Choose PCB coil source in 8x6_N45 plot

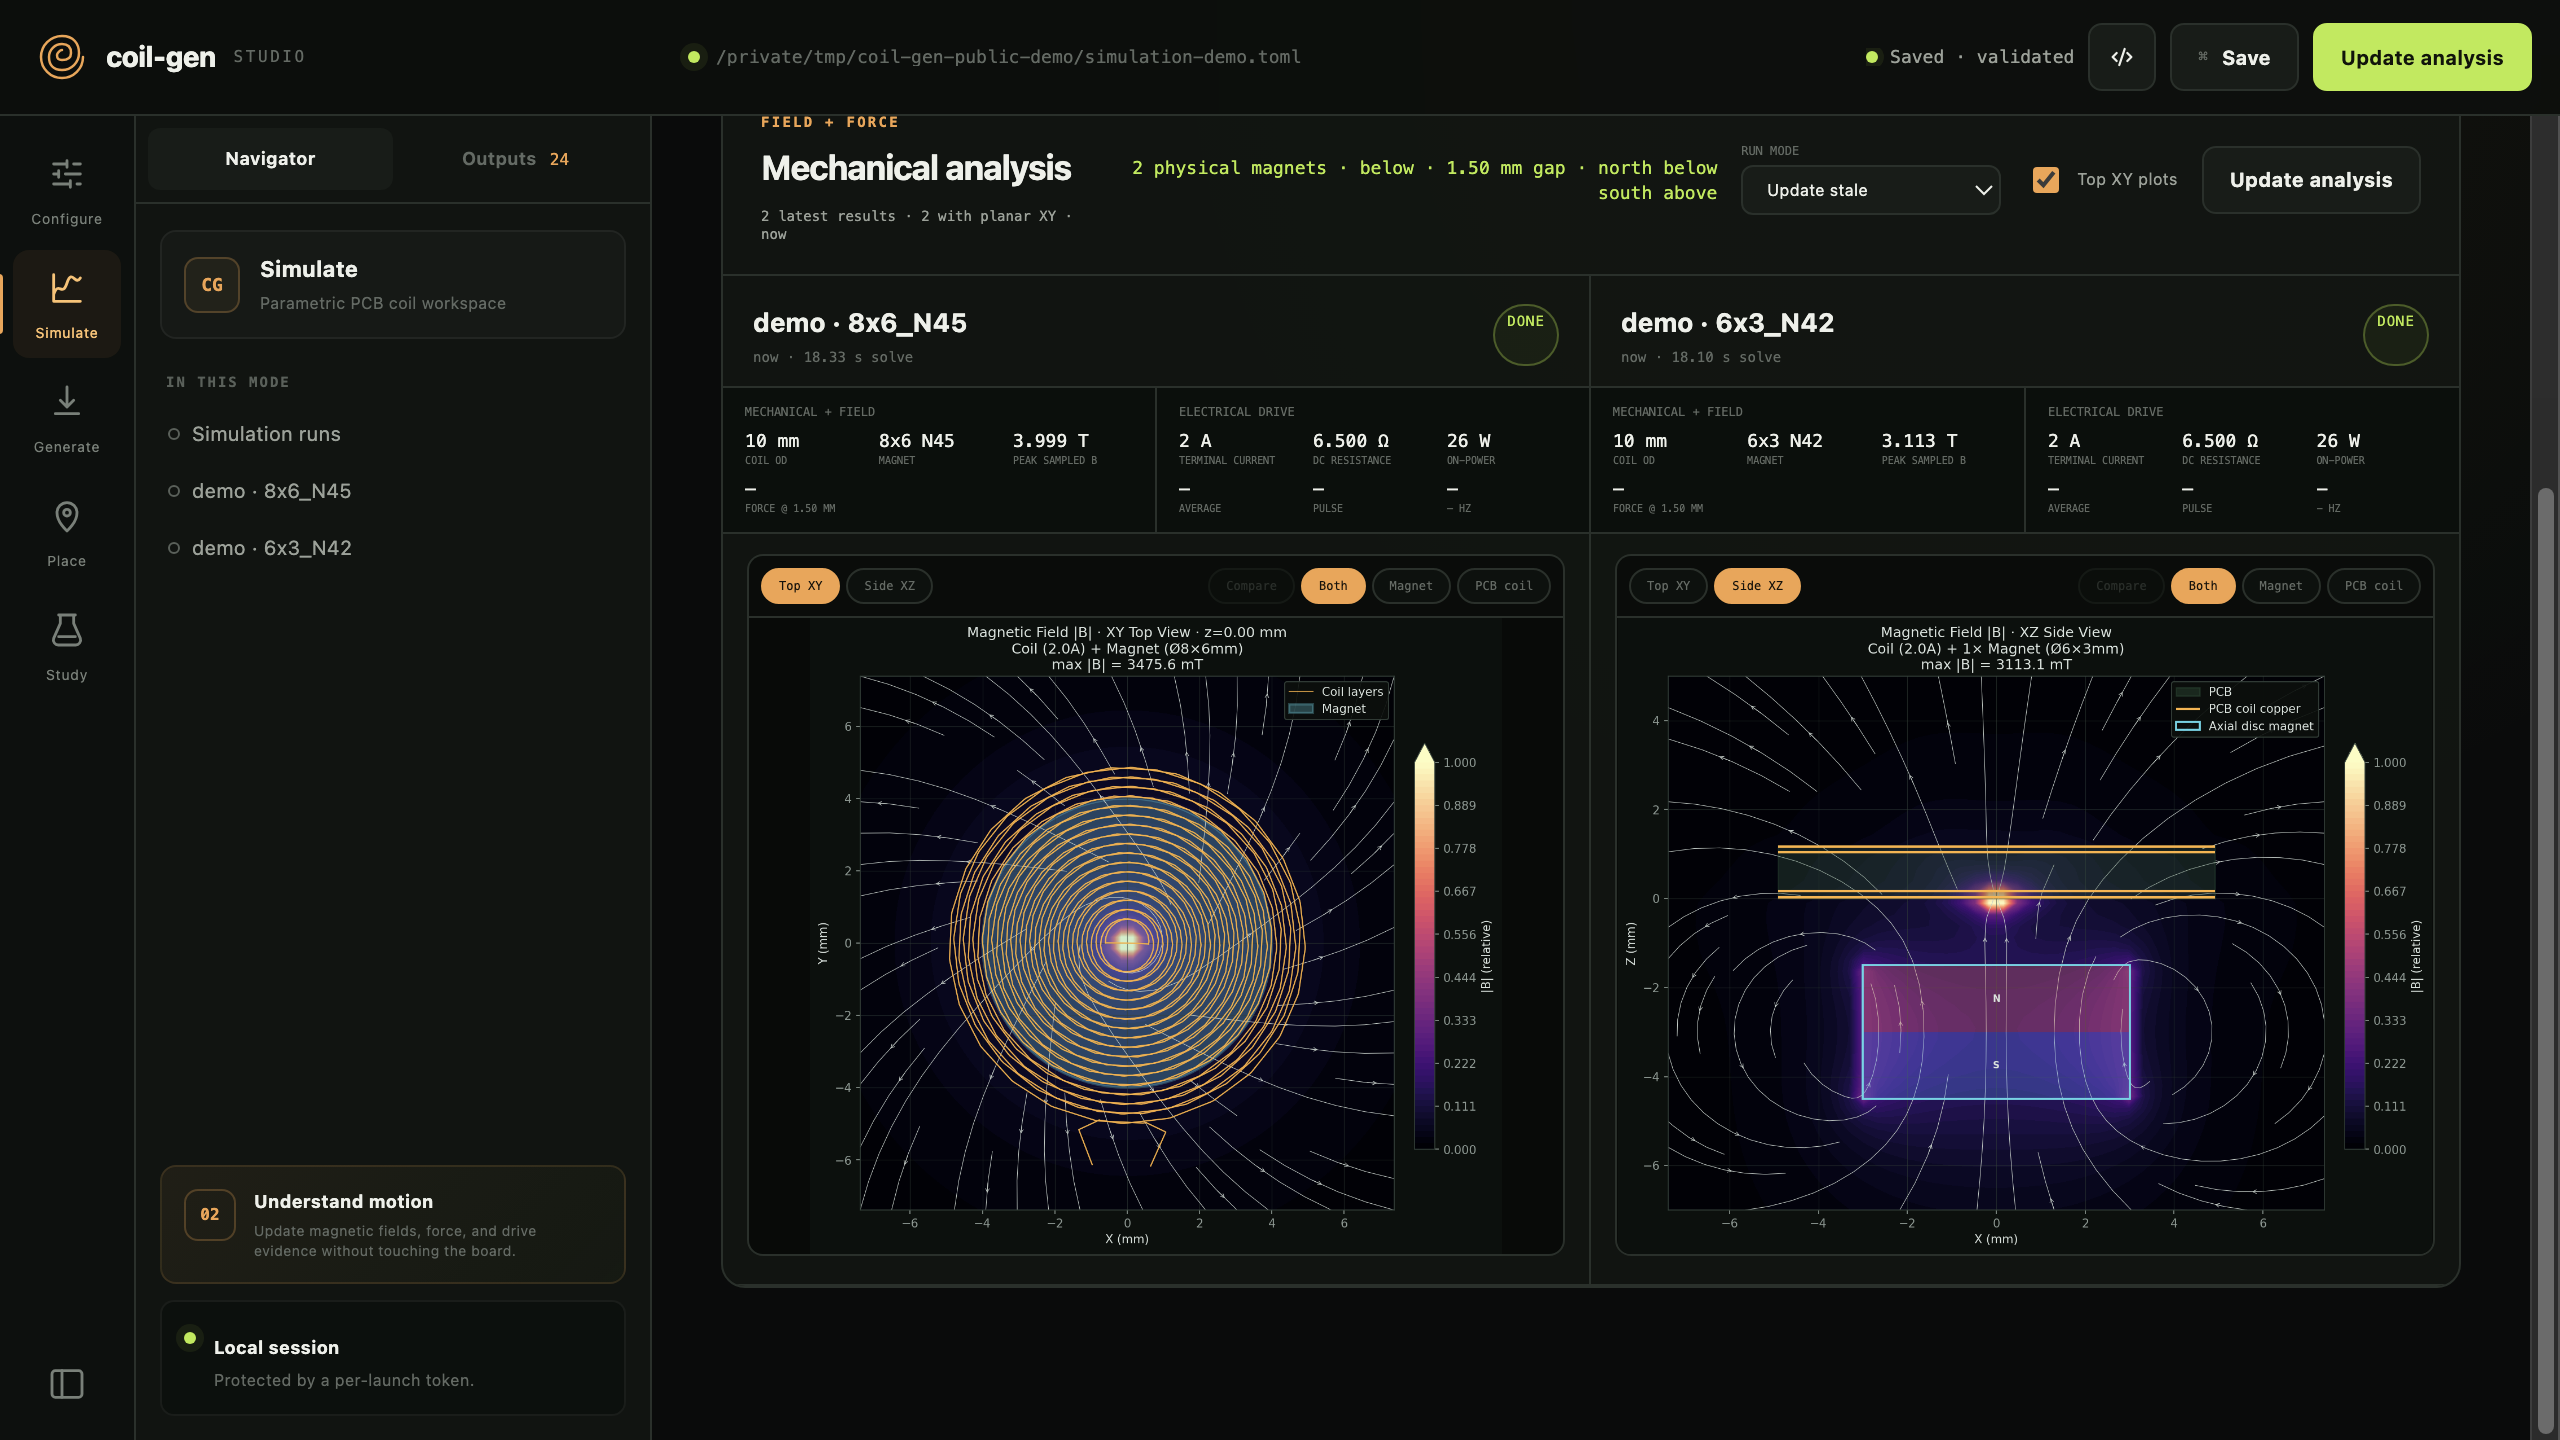[1503, 586]
